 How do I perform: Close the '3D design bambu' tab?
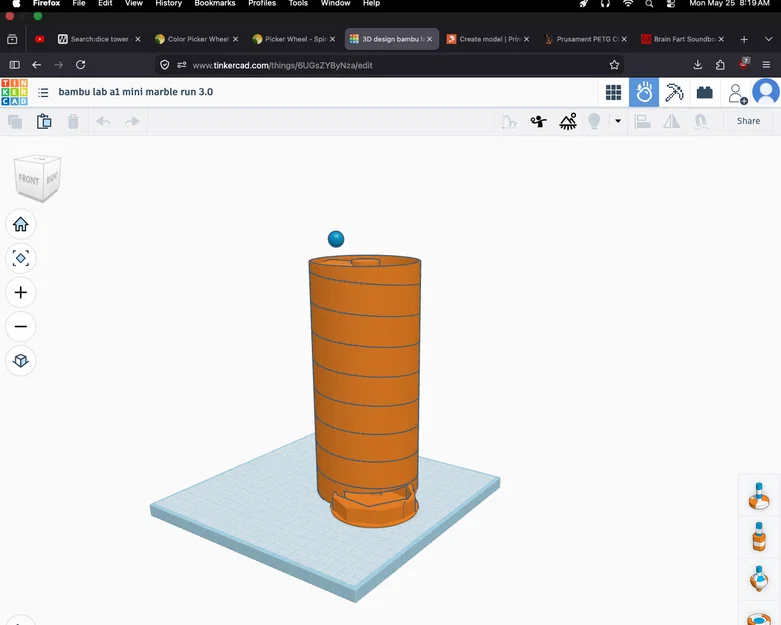pos(429,39)
